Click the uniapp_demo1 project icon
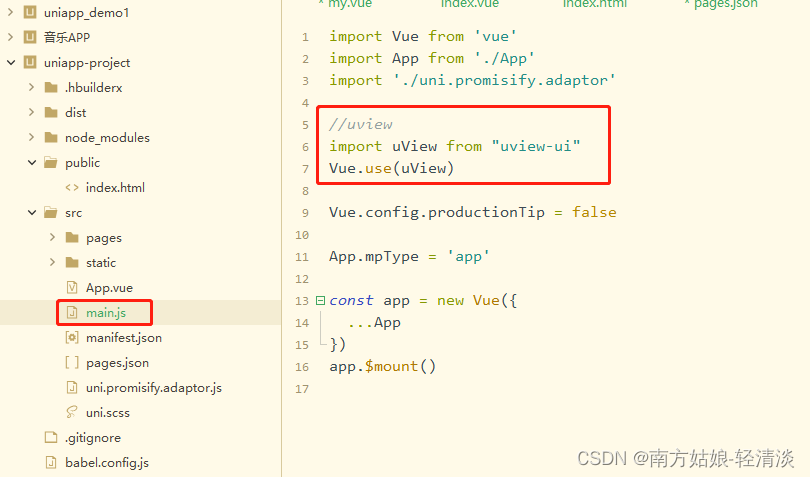The width and height of the screenshot is (810, 477). tap(30, 12)
